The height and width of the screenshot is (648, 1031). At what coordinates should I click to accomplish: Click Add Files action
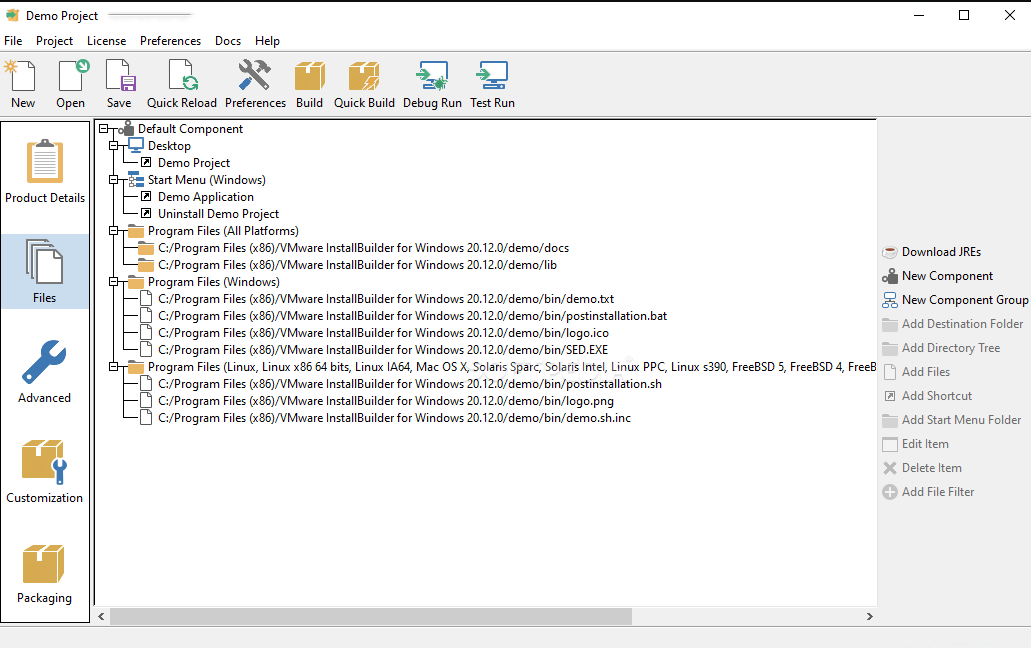coord(916,372)
